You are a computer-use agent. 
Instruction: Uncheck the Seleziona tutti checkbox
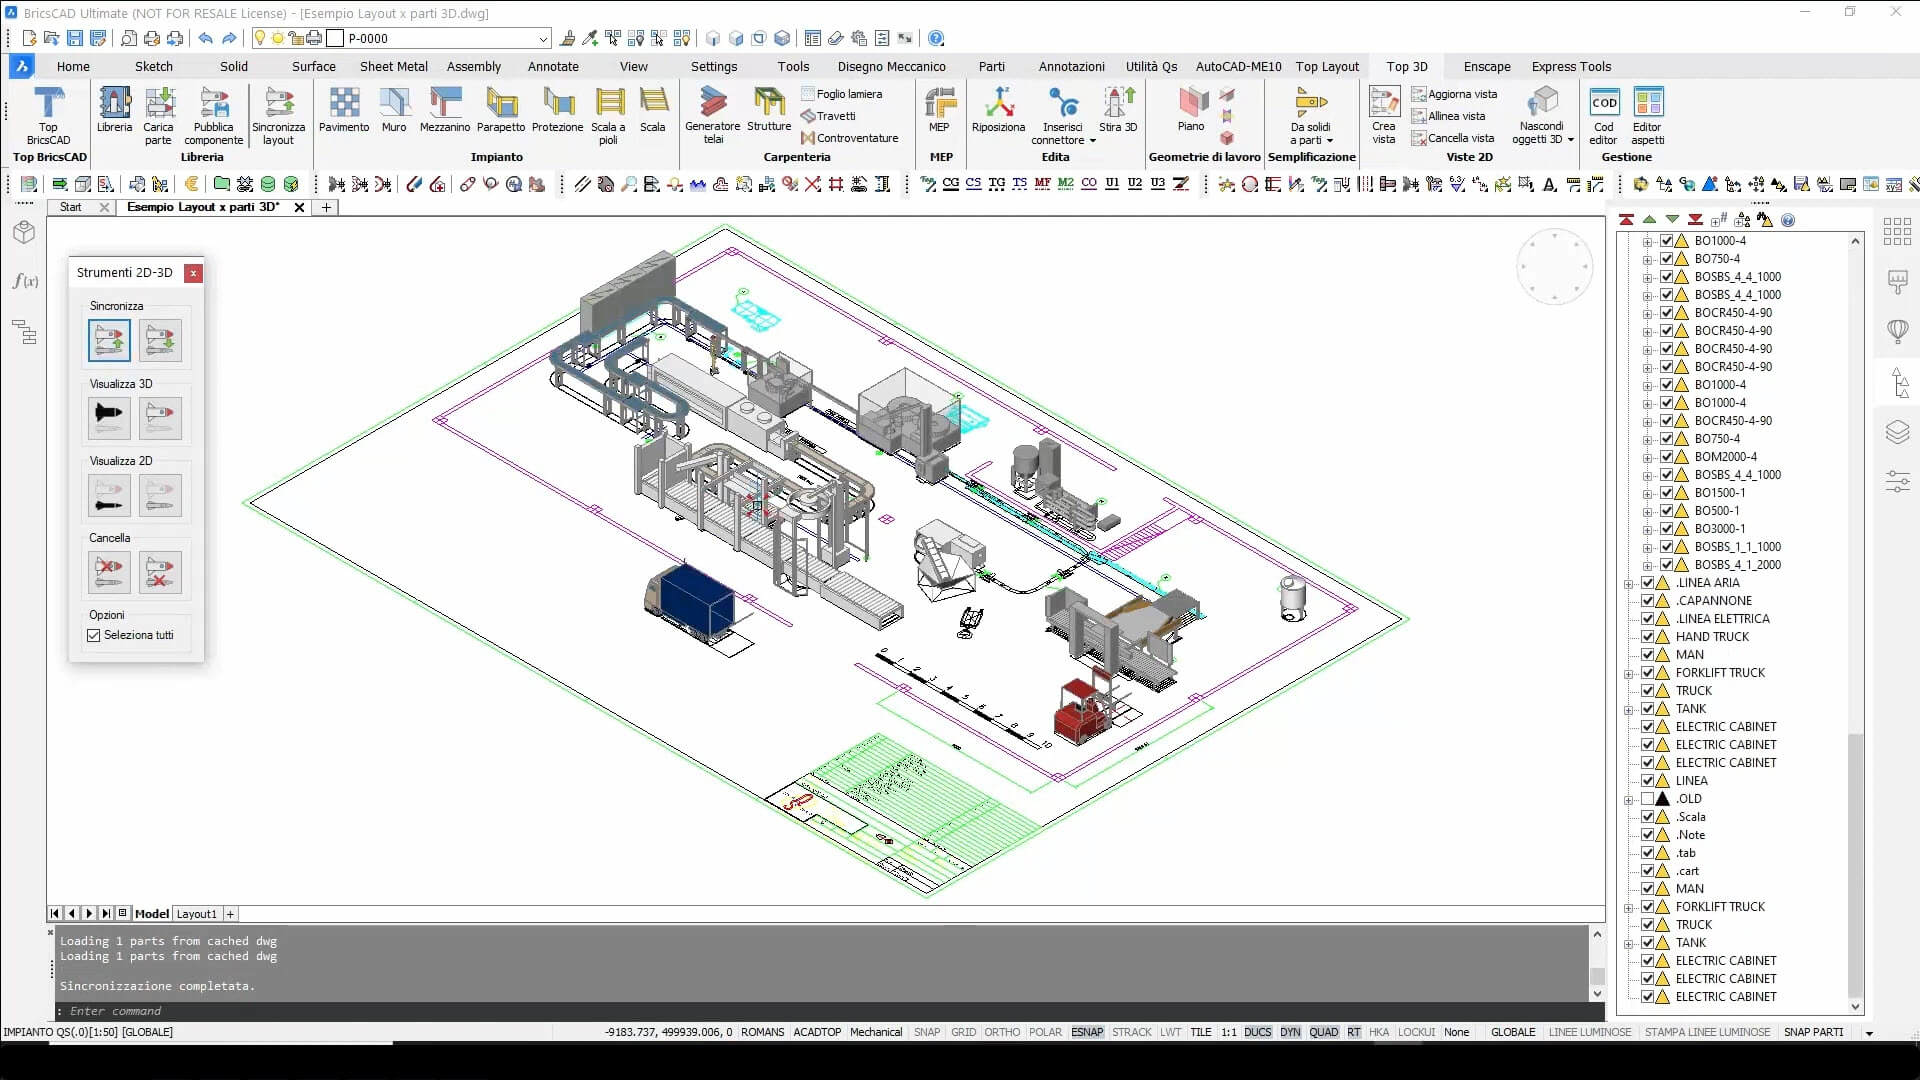coord(94,636)
